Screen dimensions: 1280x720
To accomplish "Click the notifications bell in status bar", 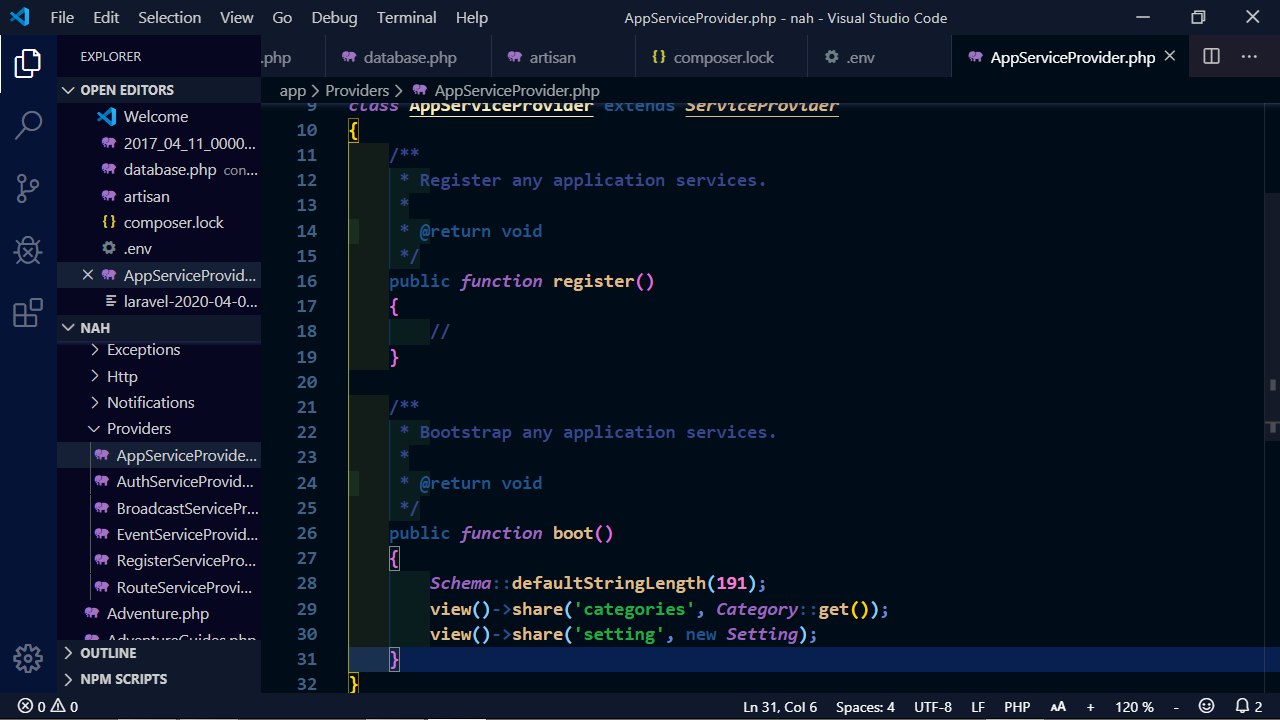I will 1249,707.
